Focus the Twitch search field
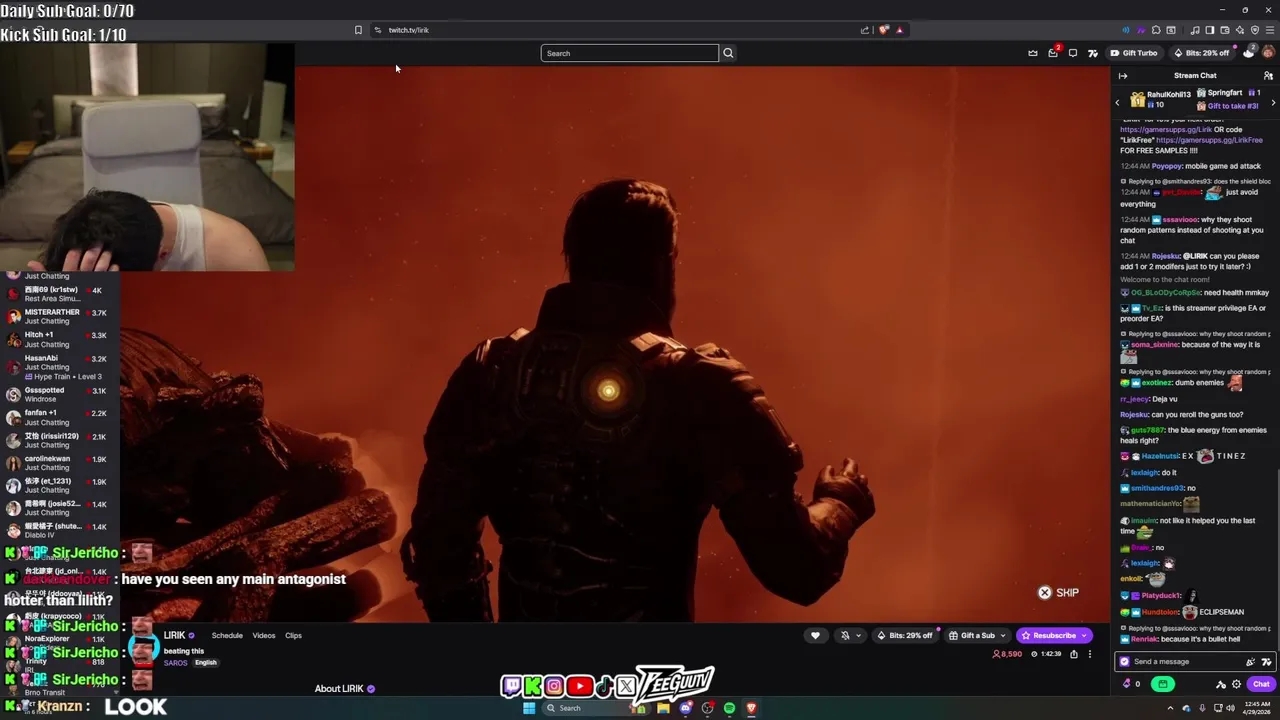 629,53
